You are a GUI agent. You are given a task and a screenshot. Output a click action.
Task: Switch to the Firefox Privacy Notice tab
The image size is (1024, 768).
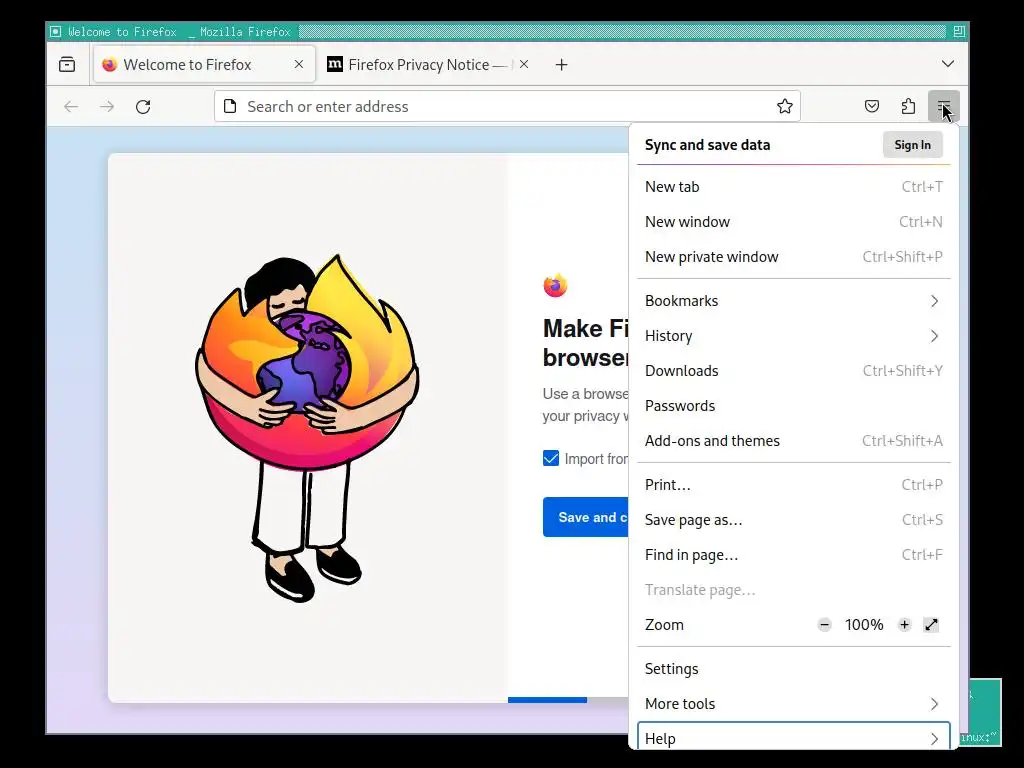coord(429,64)
